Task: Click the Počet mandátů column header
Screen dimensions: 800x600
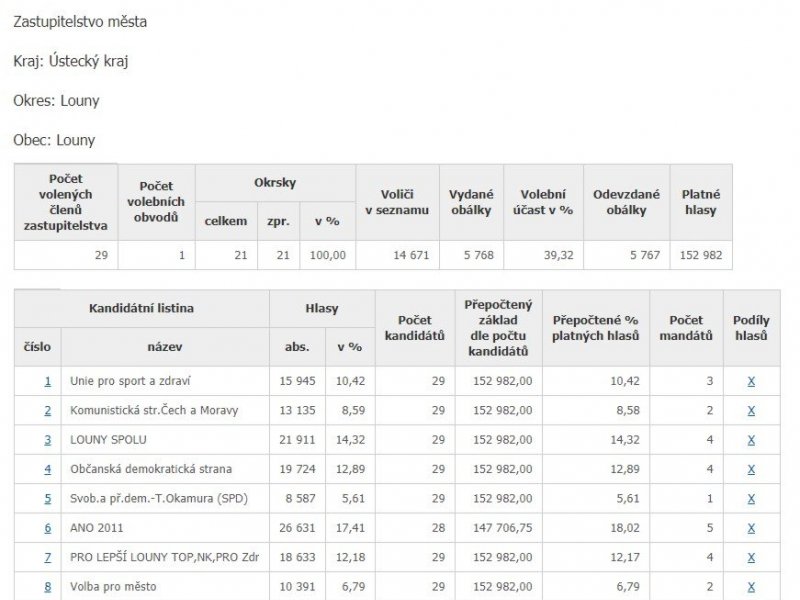Action: coord(686,328)
